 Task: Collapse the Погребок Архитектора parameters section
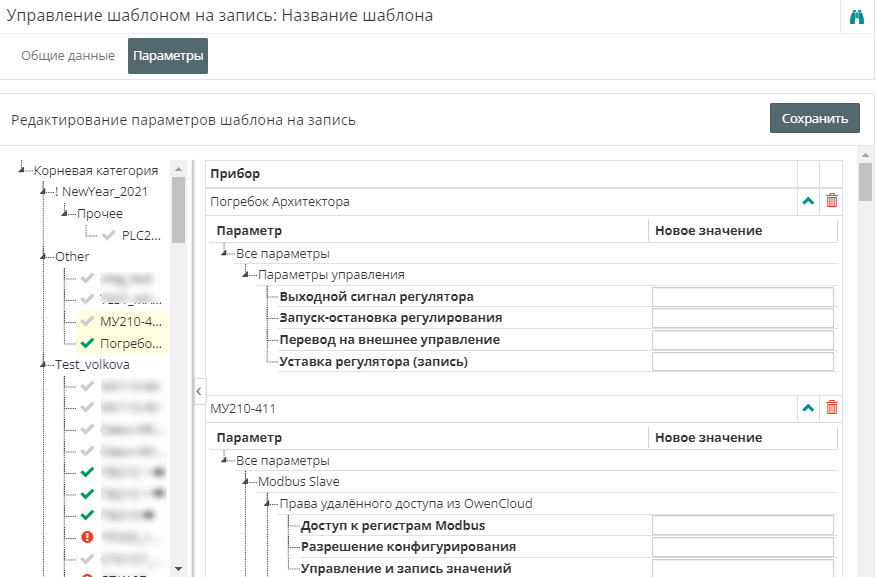[808, 201]
